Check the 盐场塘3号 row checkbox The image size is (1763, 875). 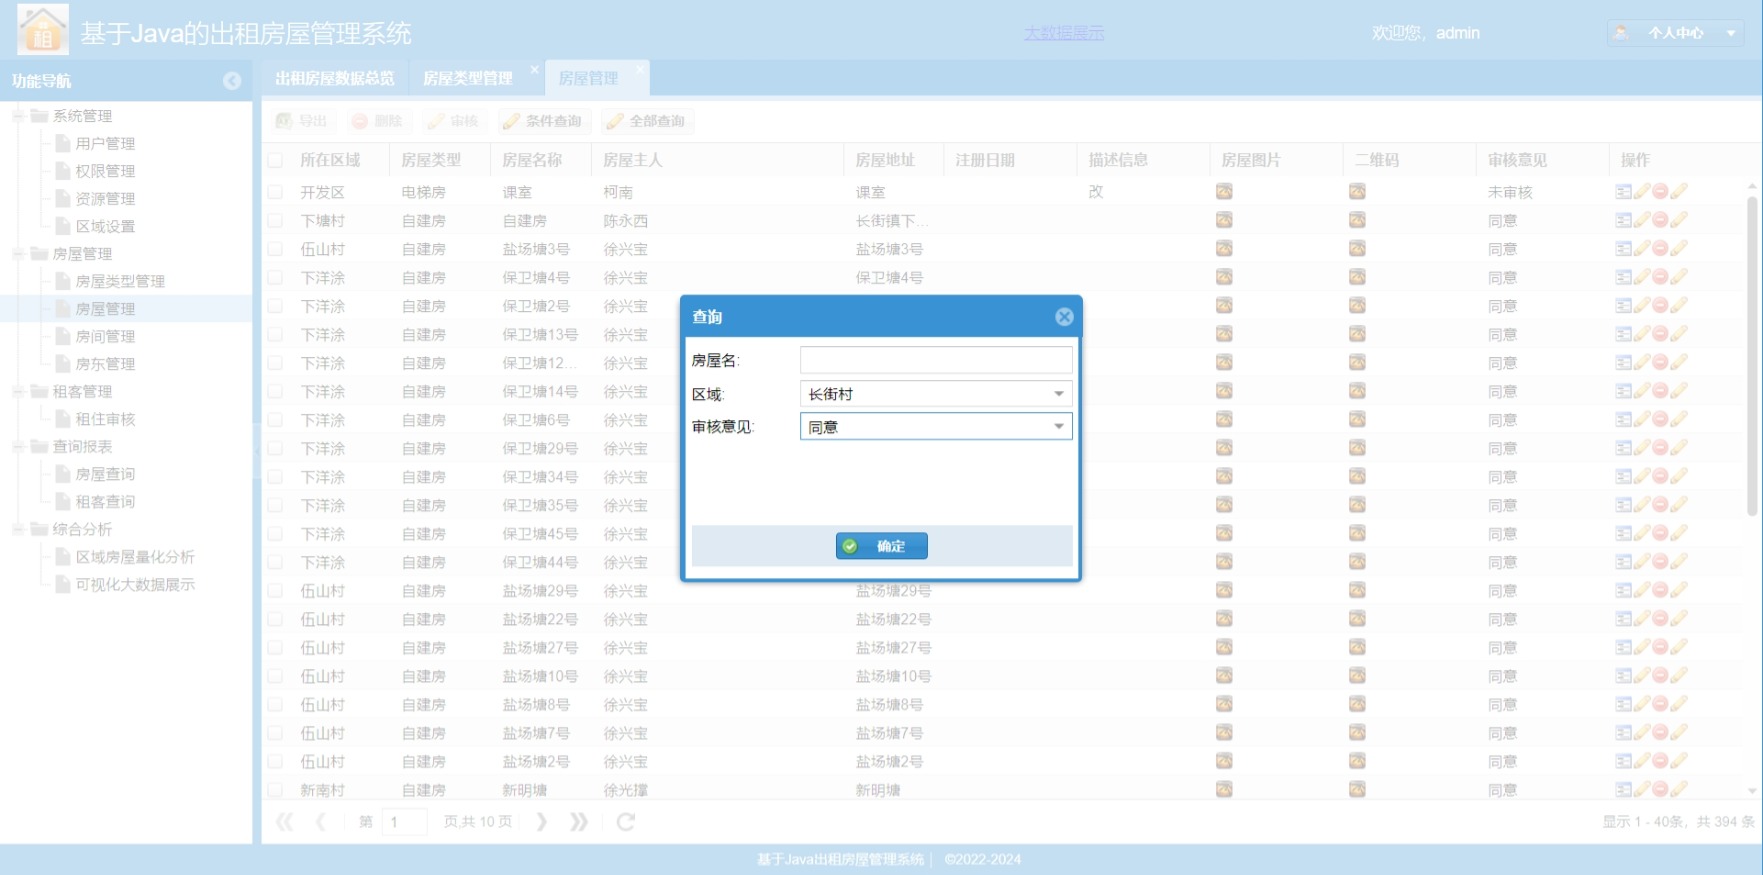(275, 249)
